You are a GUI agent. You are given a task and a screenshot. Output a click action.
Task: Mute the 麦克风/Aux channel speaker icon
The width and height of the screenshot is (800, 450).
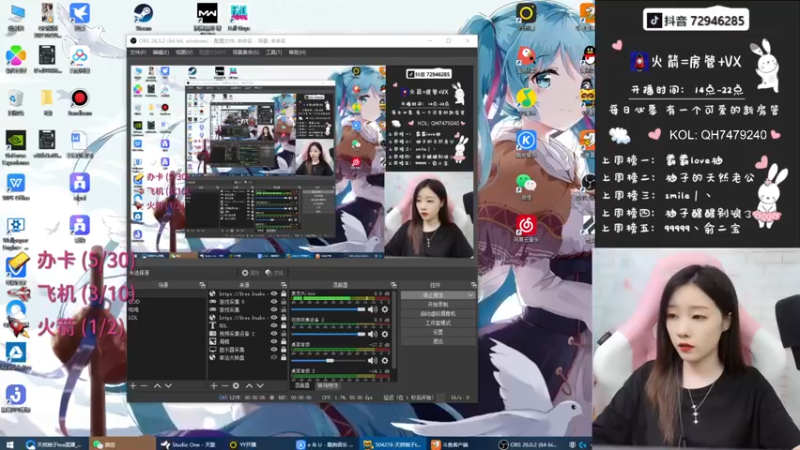click(373, 310)
